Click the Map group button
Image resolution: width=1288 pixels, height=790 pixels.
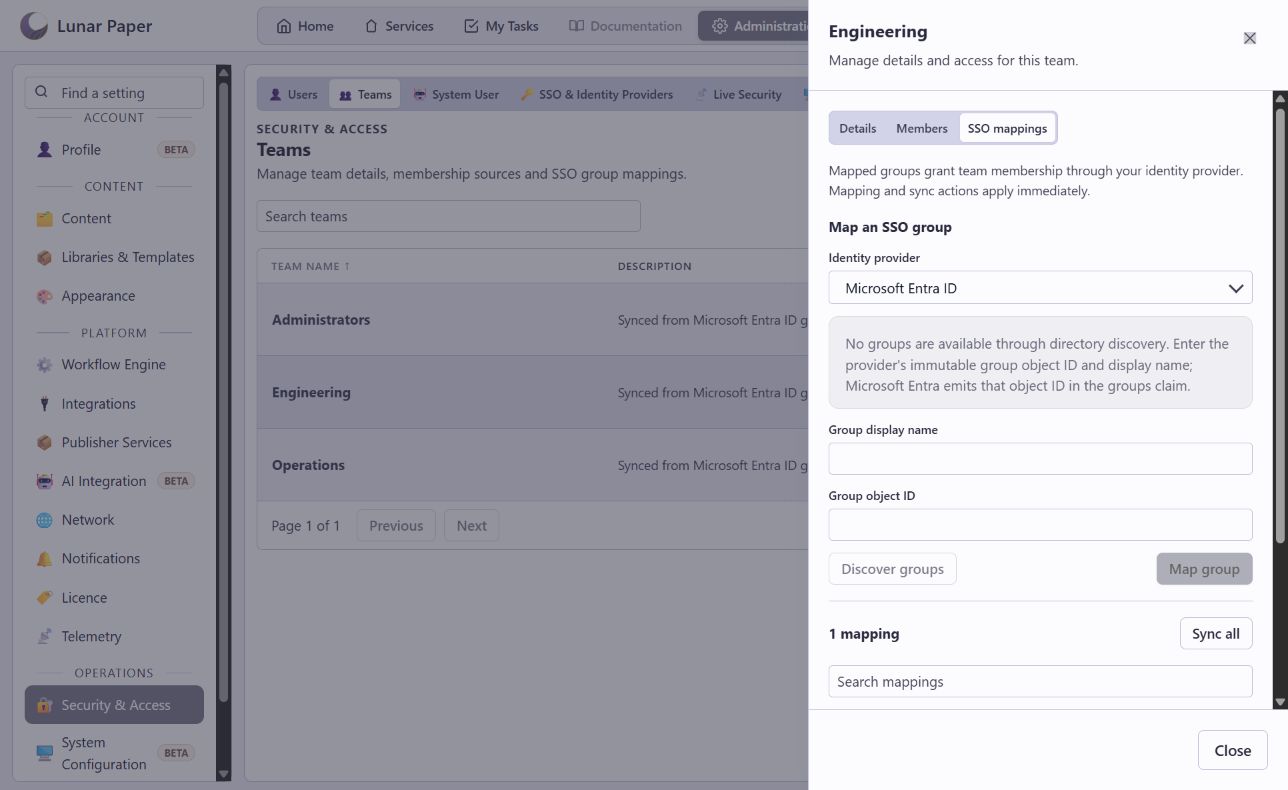pyautogui.click(x=1204, y=569)
